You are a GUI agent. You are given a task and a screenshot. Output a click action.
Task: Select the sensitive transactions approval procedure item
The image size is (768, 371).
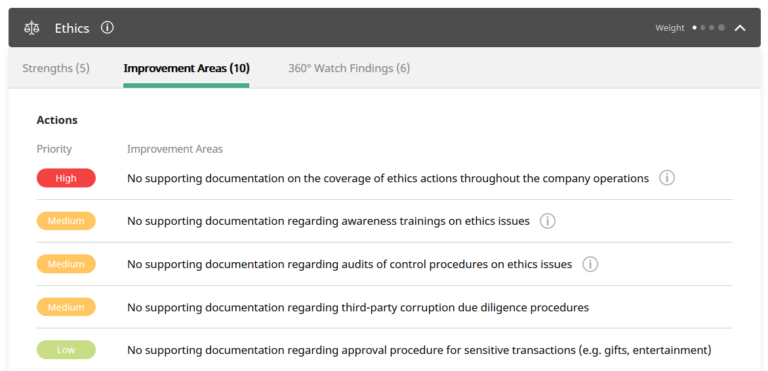pos(419,350)
